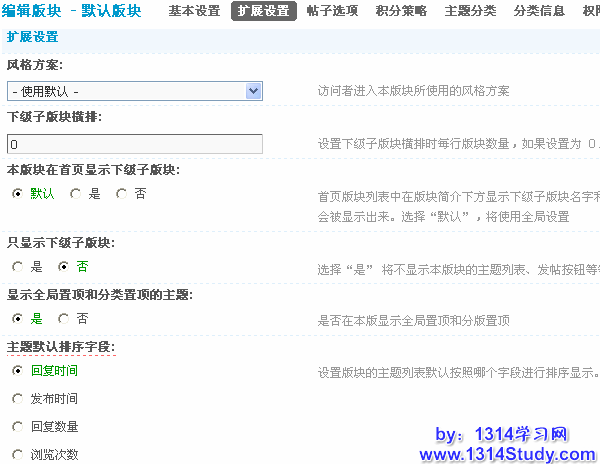Select 是 under 只显示下级子版块

pyautogui.click(x=17, y=267)
